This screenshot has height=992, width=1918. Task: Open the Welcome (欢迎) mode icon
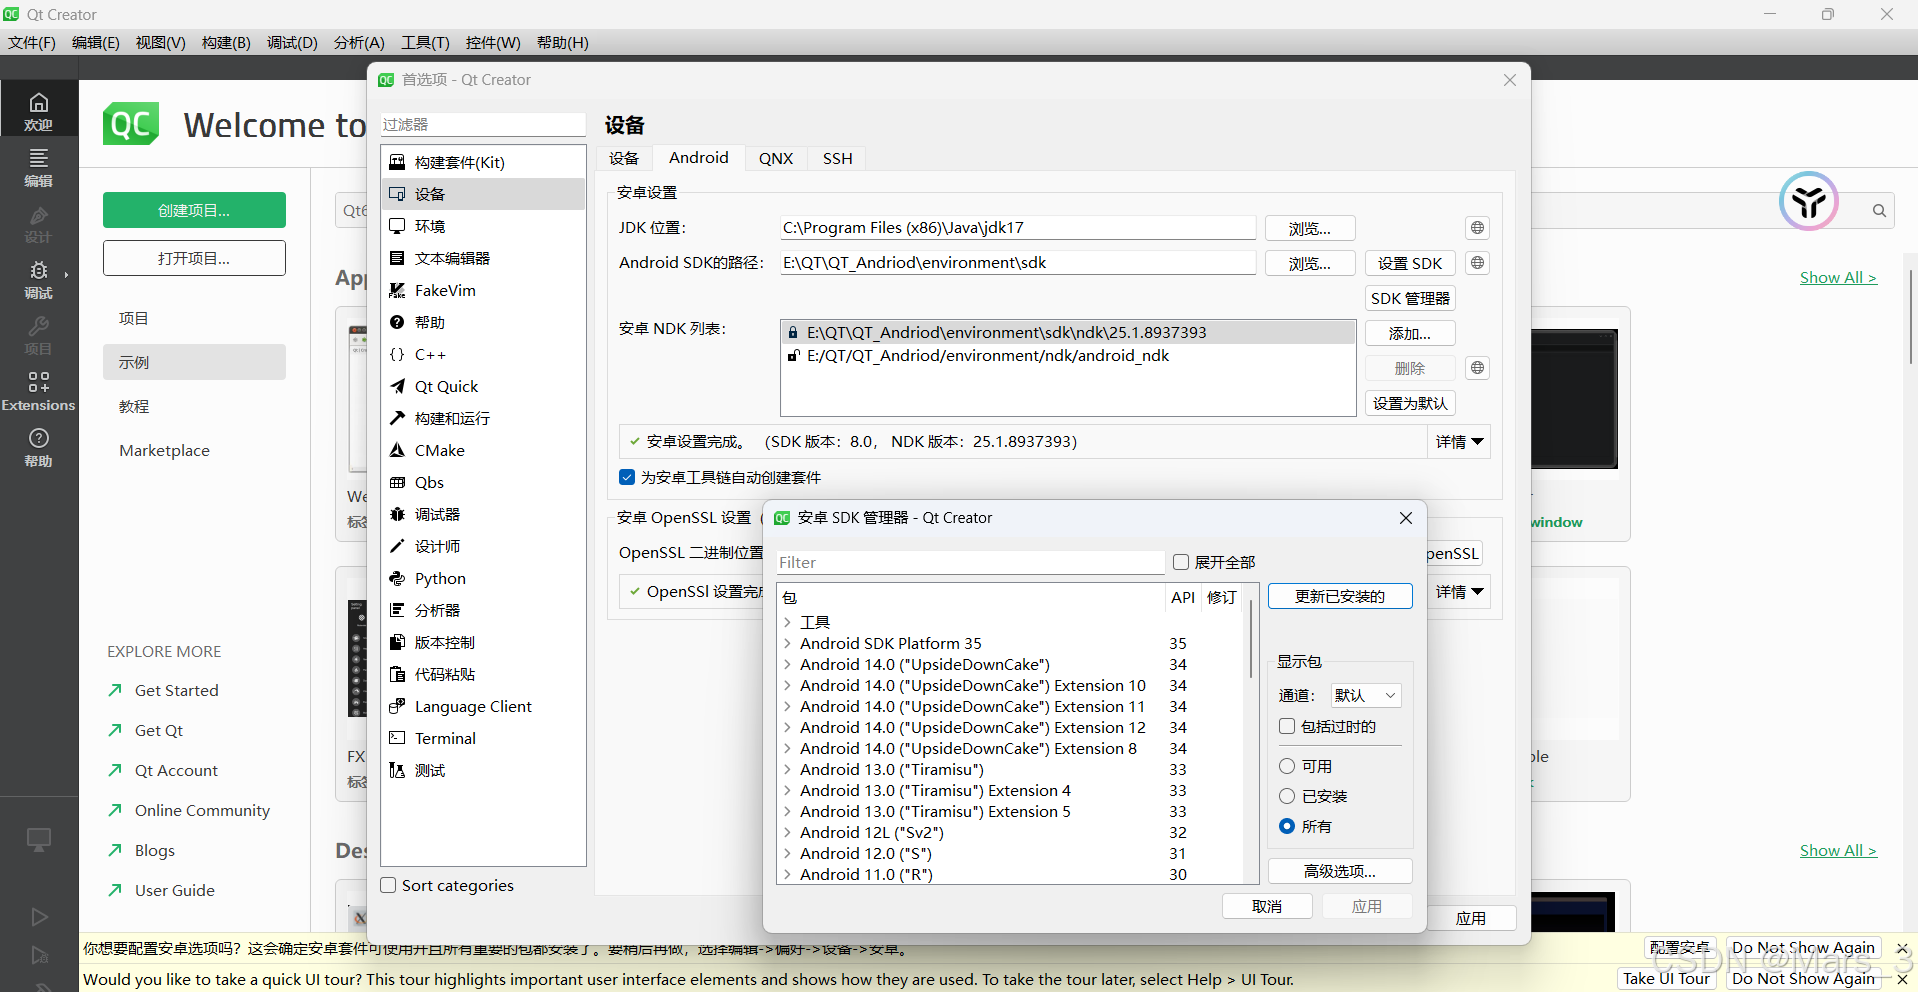click(38, 110)
